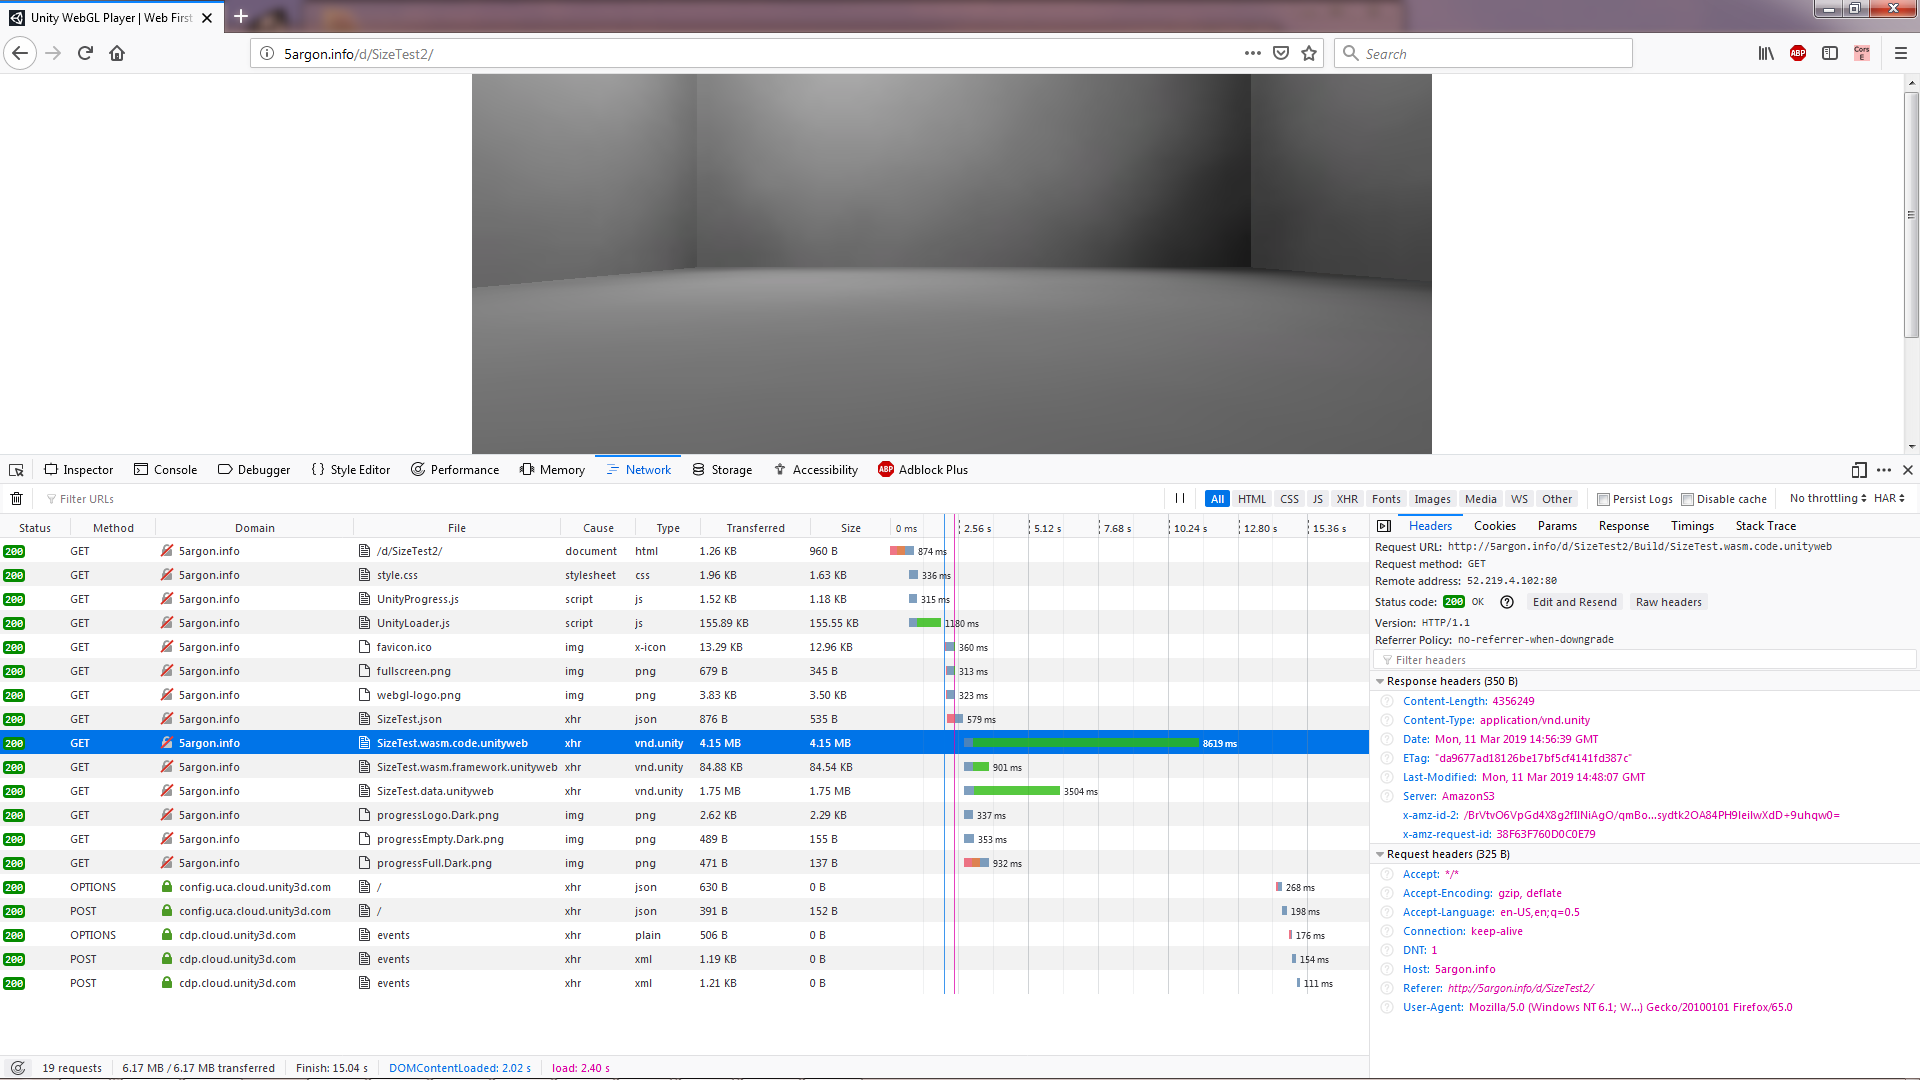1920x1080 pixels.
Task: Filter requests to show only XHR
Action: pos(1347,498)
